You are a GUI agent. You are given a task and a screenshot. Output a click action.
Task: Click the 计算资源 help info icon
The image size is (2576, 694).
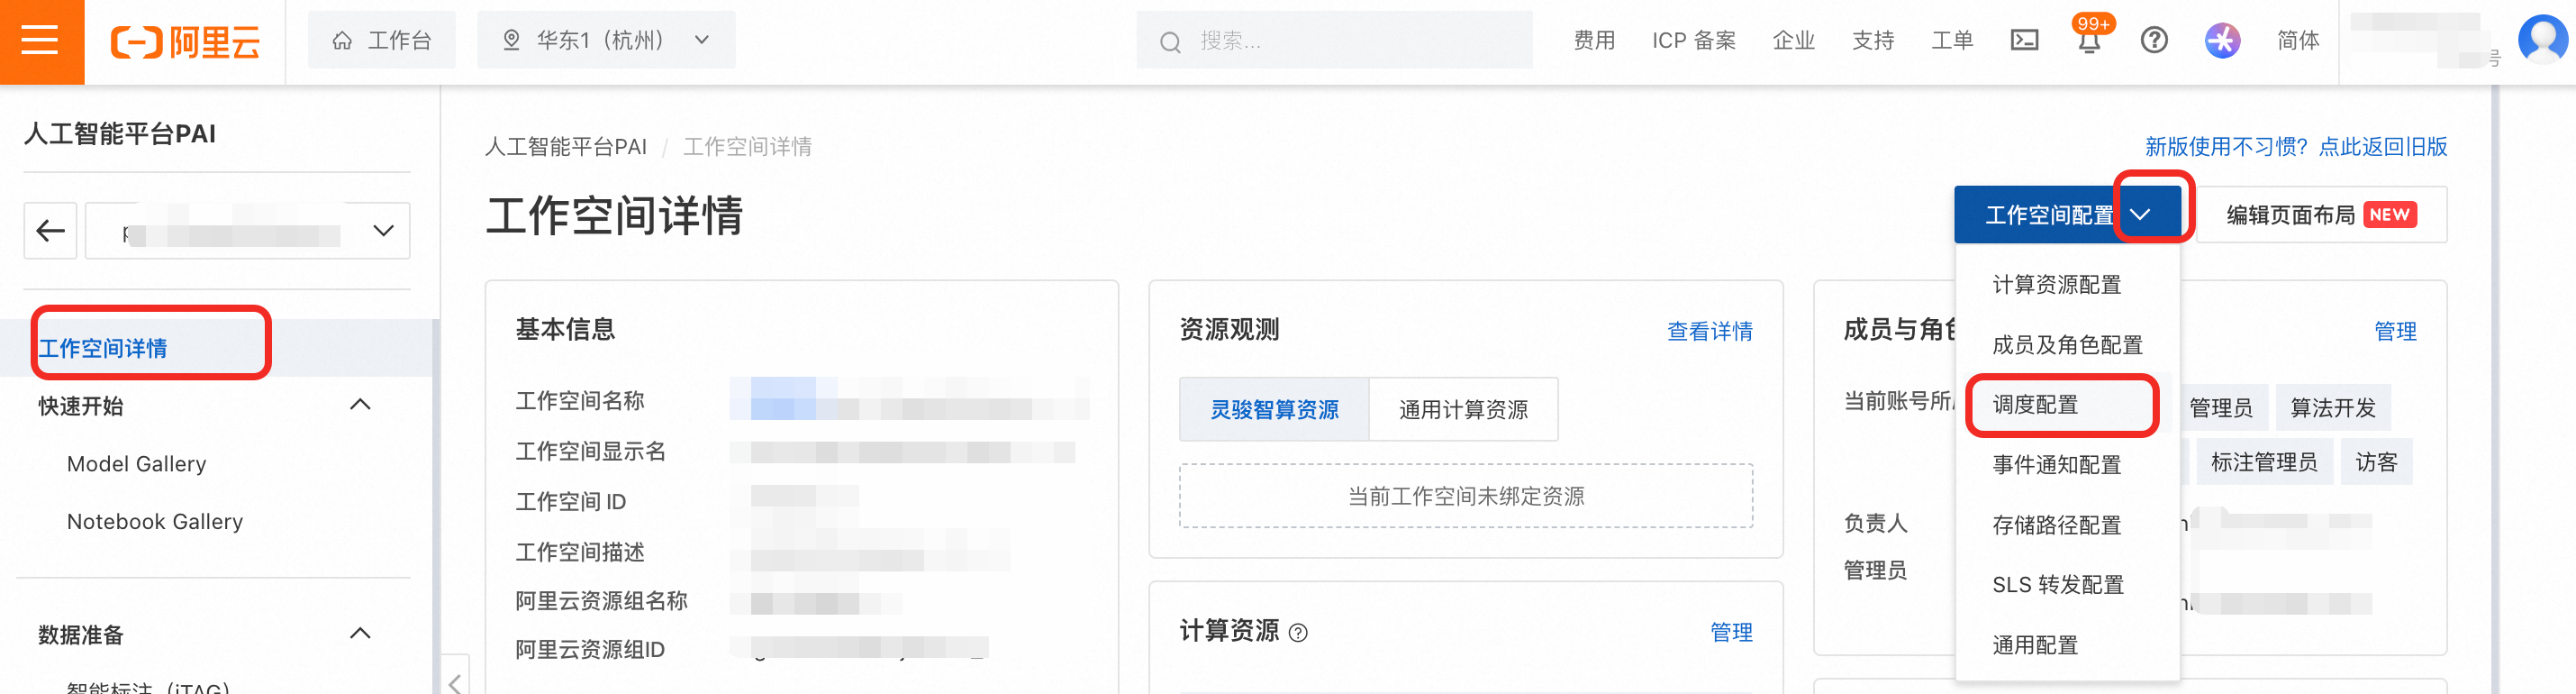pos(1298,633)
